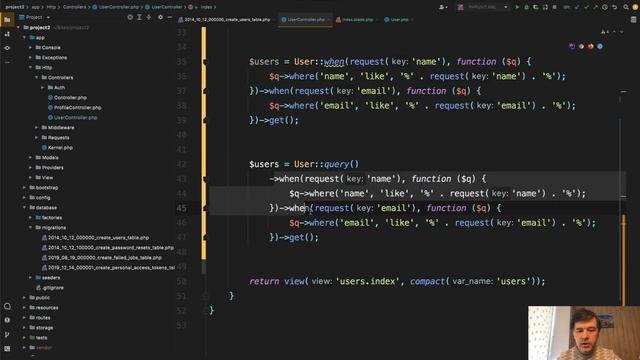Viewport: 640px width, 360px height.
Task: Open Terminal icon in bottom-left sidebar
Action: click(x=7, y=349)
